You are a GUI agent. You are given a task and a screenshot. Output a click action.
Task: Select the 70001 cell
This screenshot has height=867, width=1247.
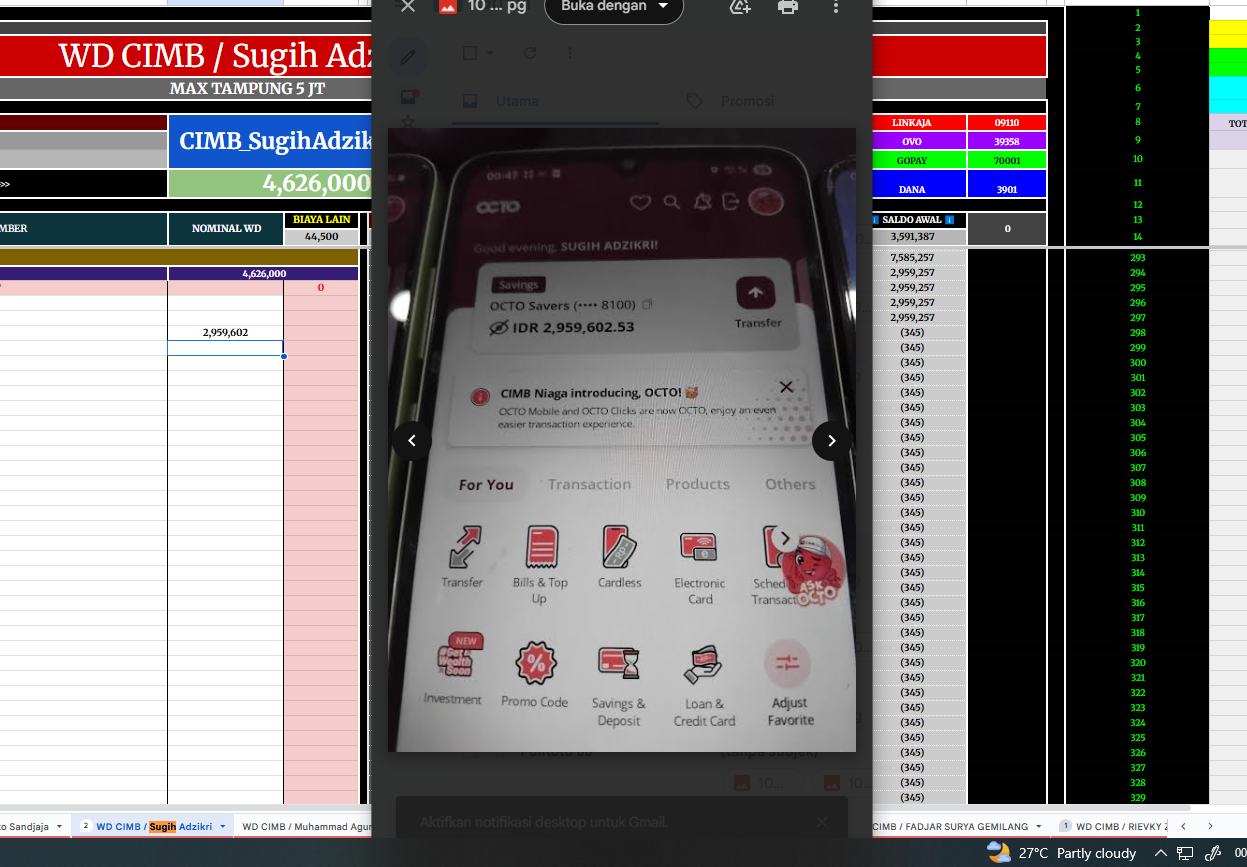[1007, 160]
